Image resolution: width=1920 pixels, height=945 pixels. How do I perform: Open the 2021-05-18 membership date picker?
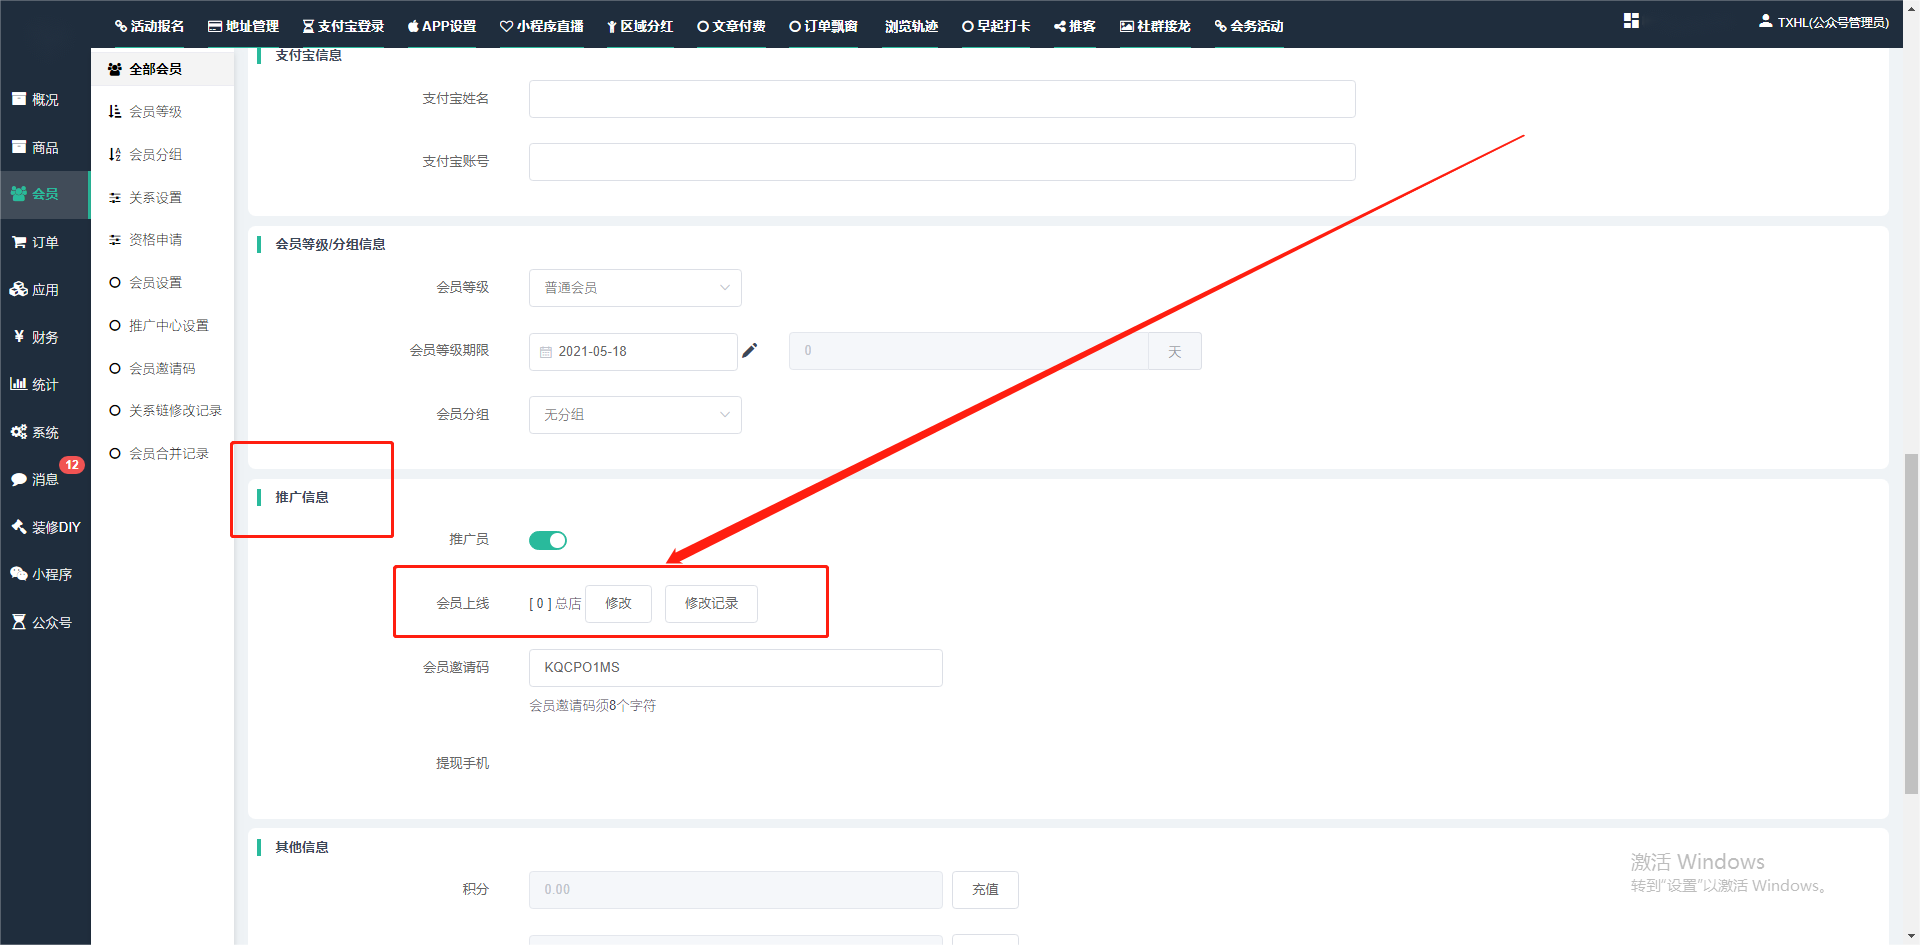point(632,352)
